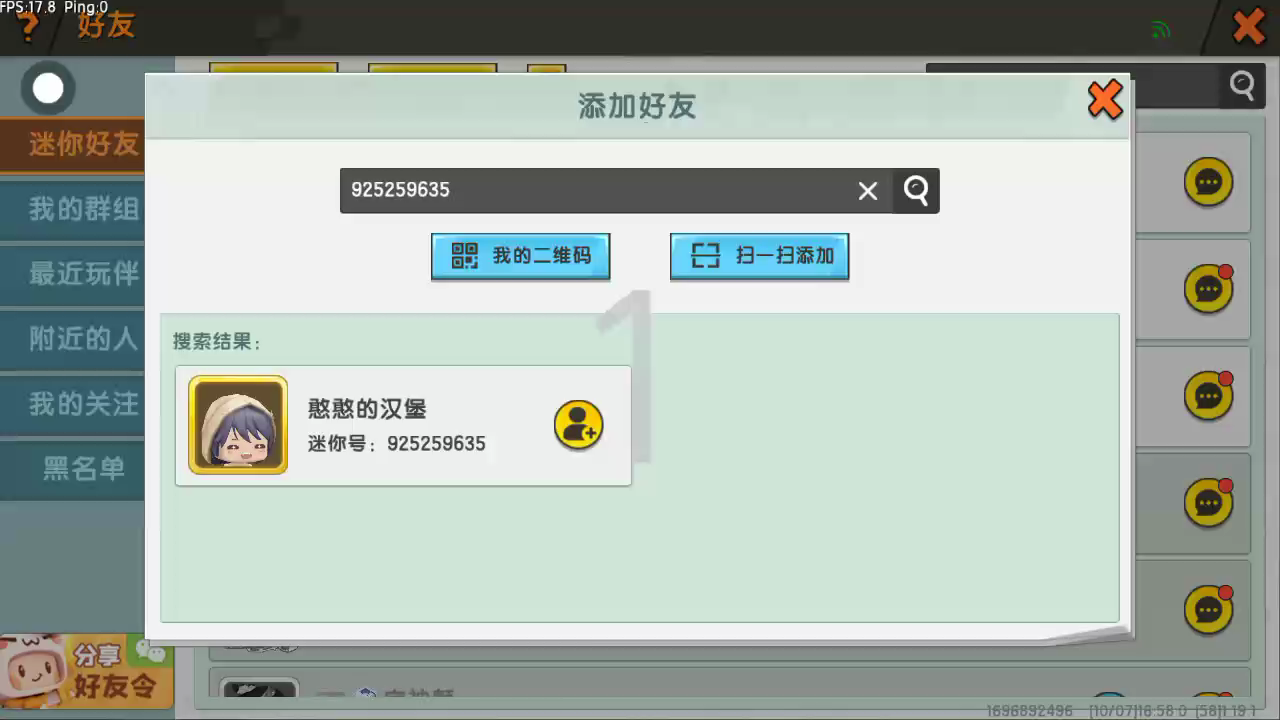Click the friend list search magnifier behind dialog

click(x=1242, y=86)
